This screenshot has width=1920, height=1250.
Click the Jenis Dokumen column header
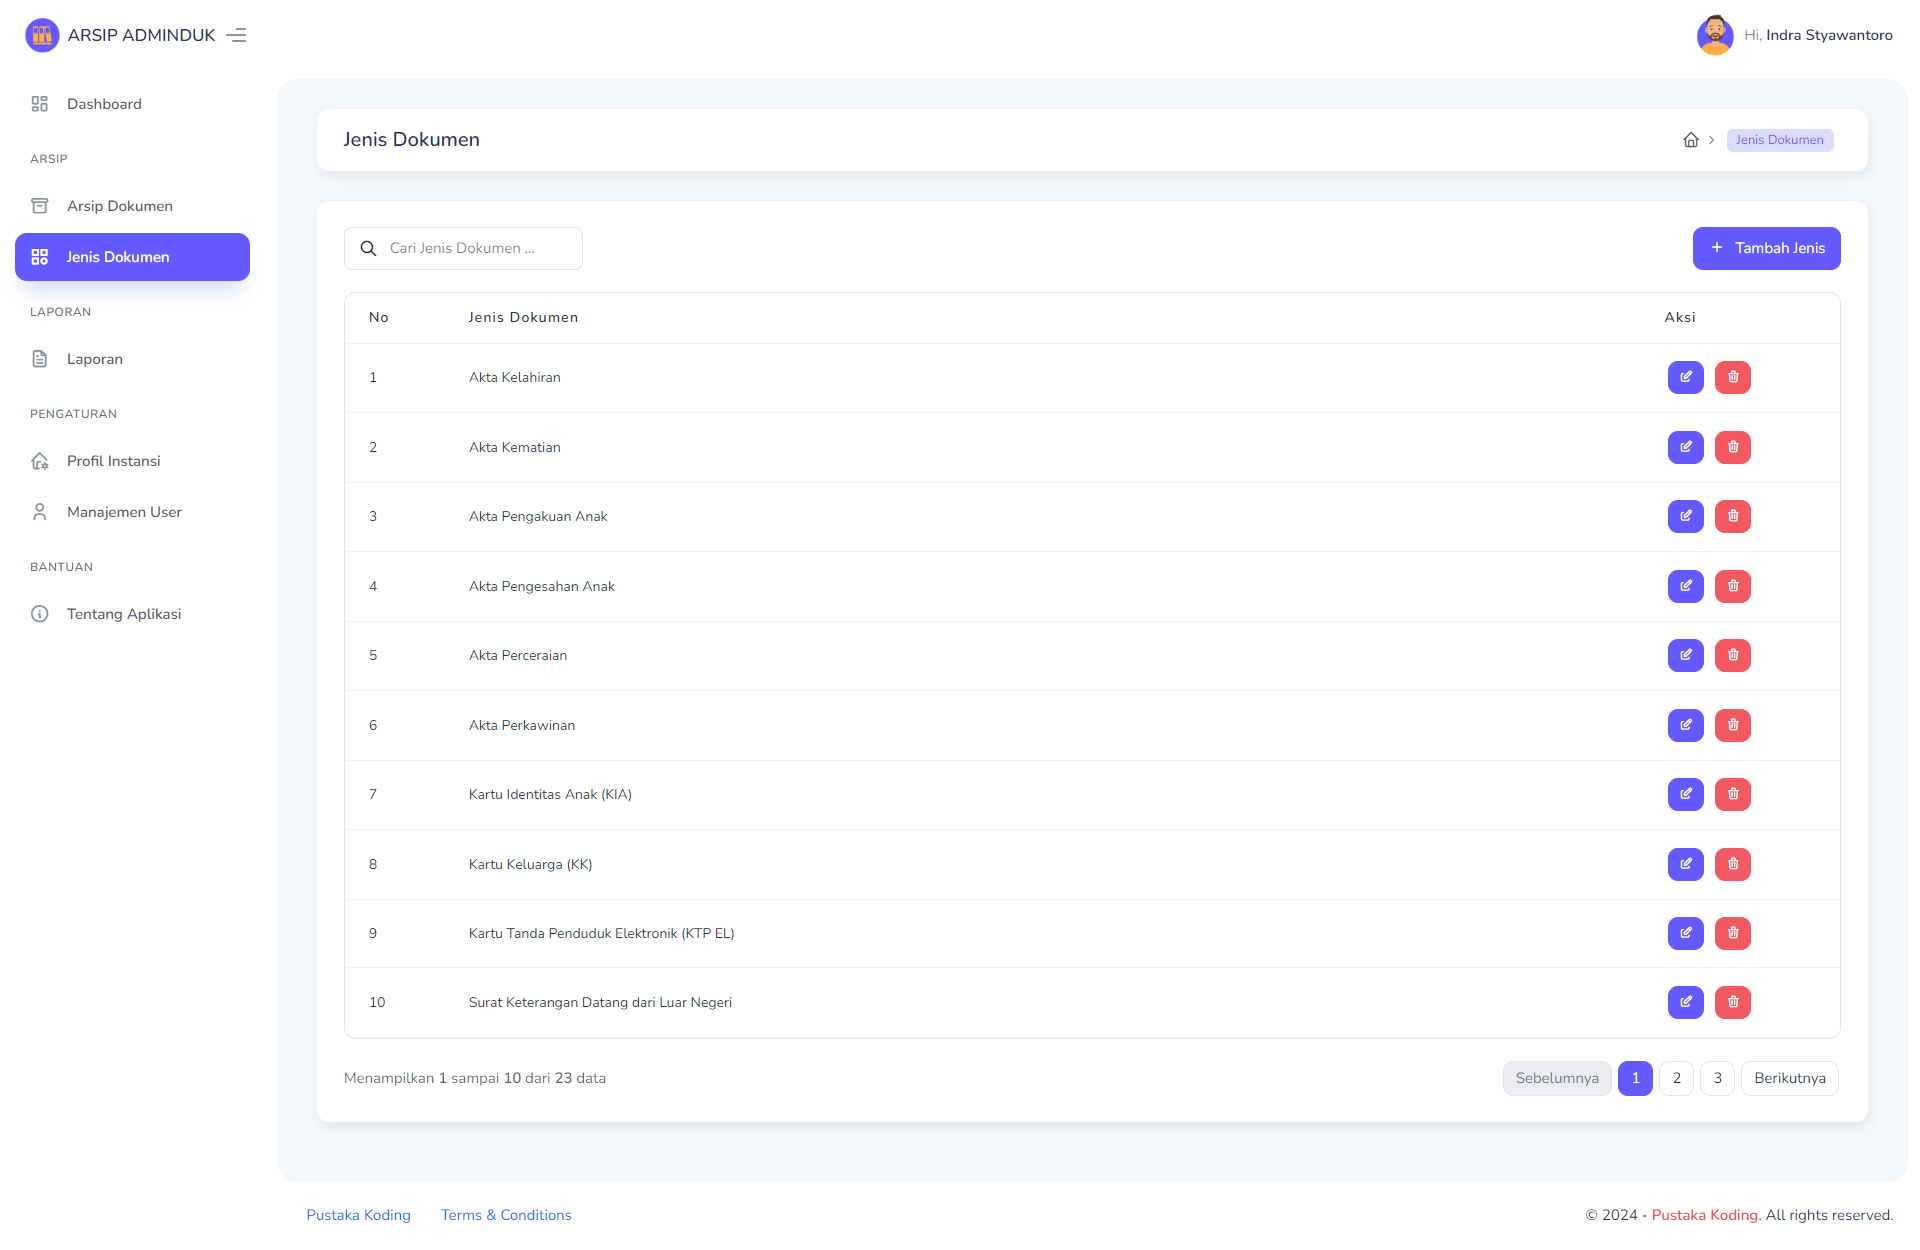click(523, 317)
